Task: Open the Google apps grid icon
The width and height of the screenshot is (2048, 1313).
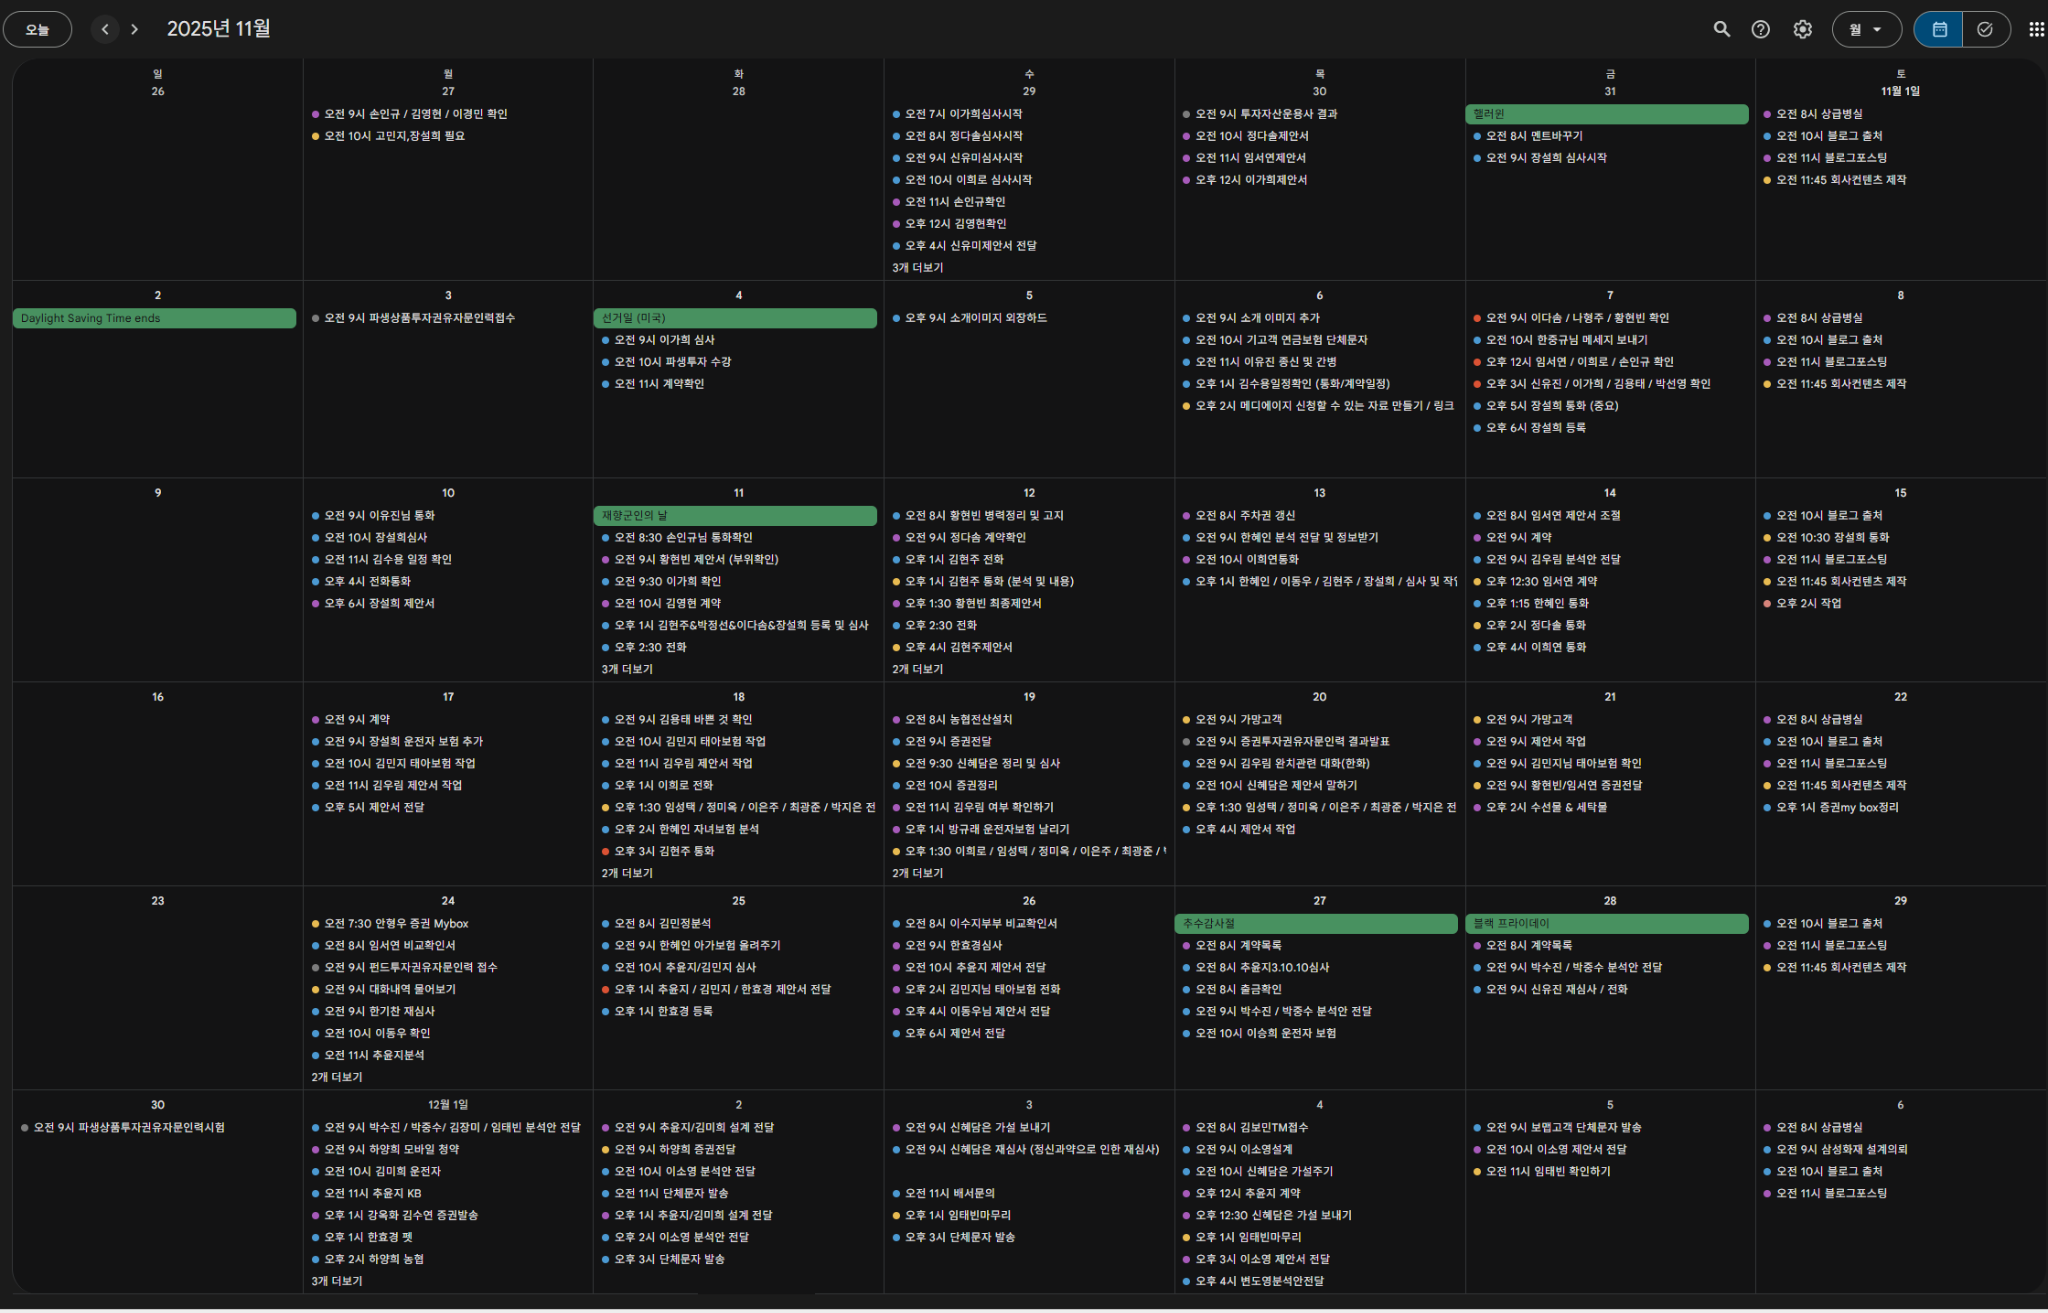Action: (2036, 29)
